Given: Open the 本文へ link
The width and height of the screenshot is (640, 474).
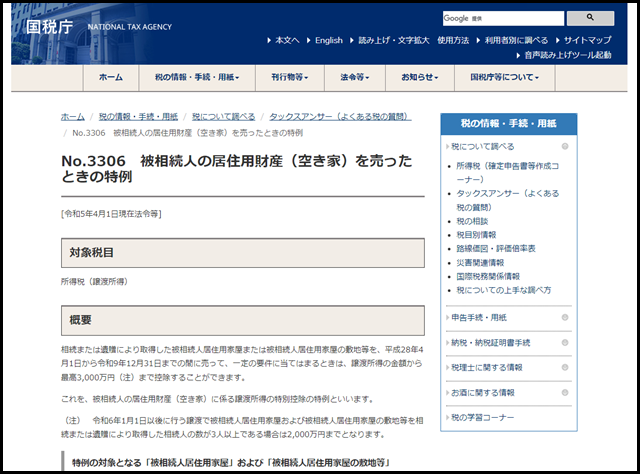Looking at the screenshot, I should point(287,40).
